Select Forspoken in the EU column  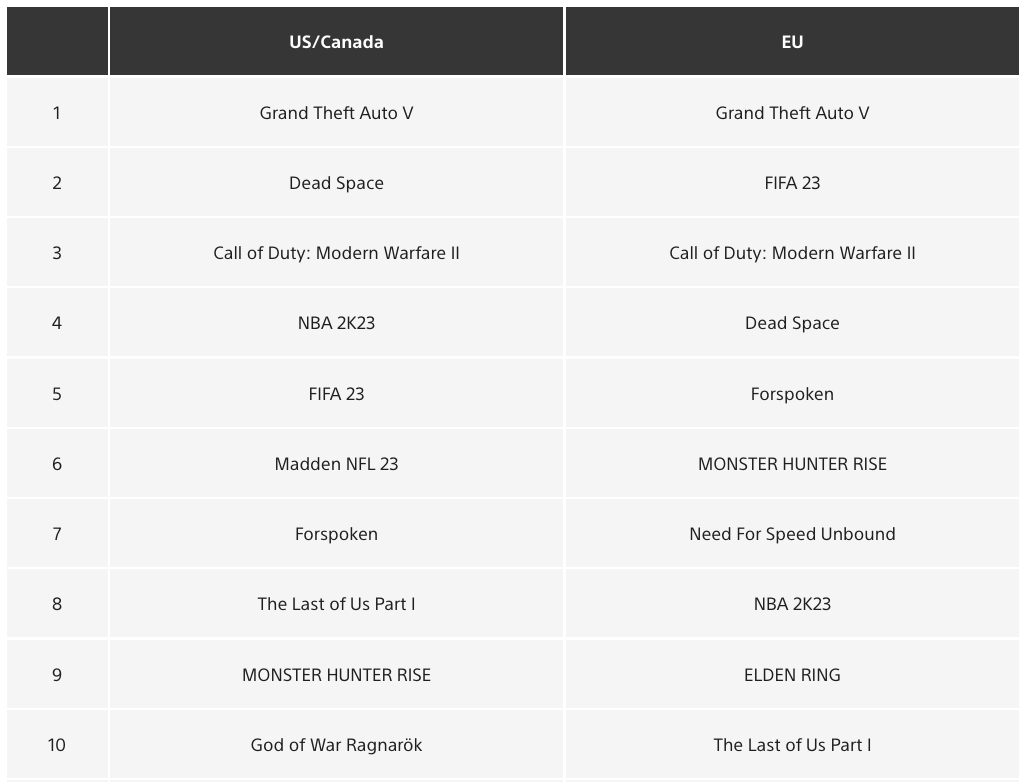tap(792, 394)
